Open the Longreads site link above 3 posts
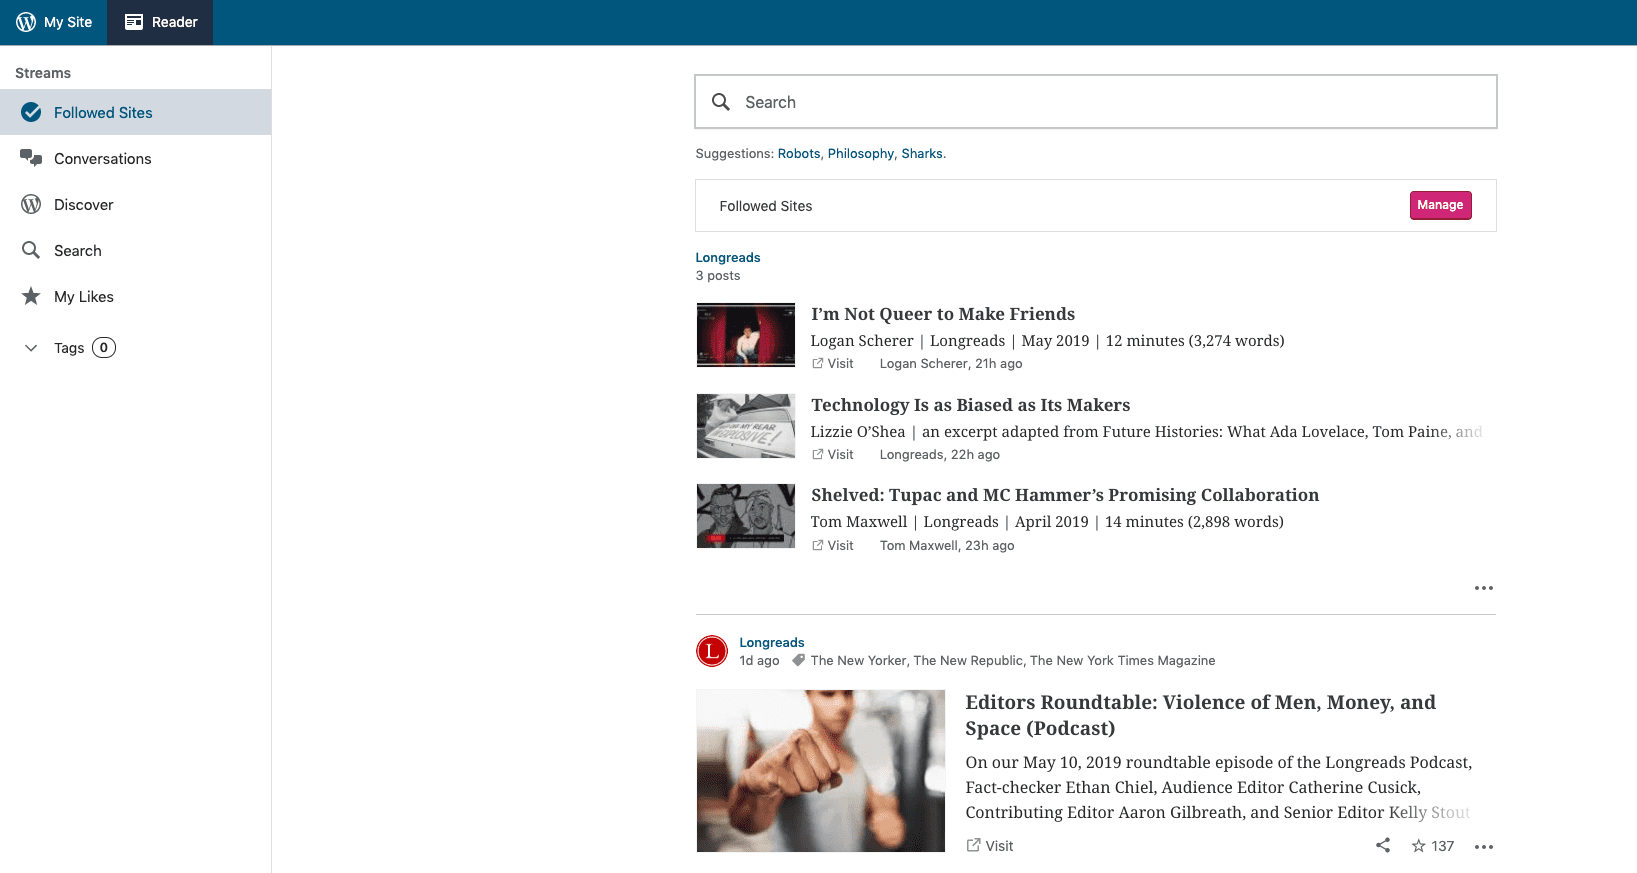This screenshot has height=873, width=1637. tap(728, 258)
